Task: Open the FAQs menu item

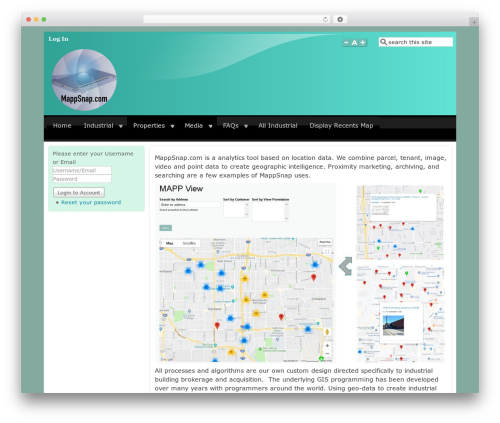Action: coord(230,126)
